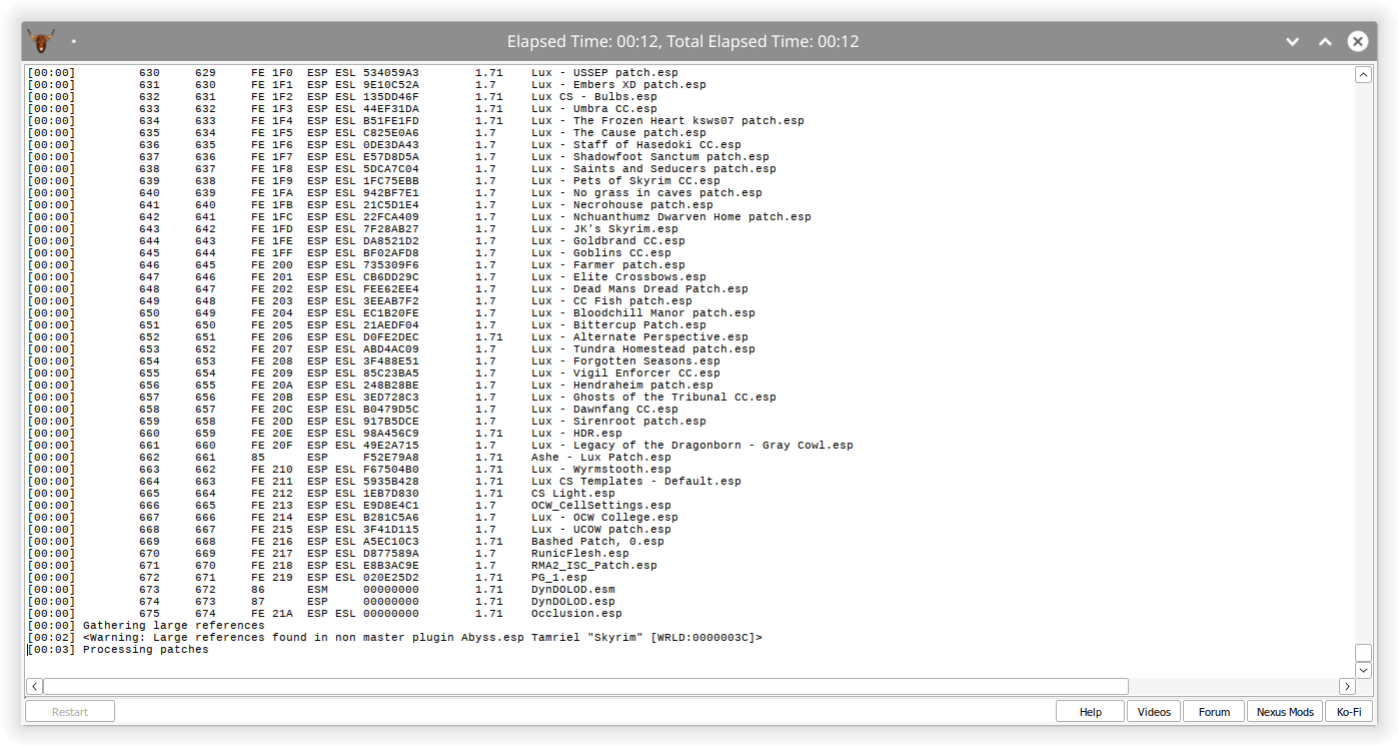Open the Ko-Fi button
Screen dimensions: 1398x746
point(1349,712)
